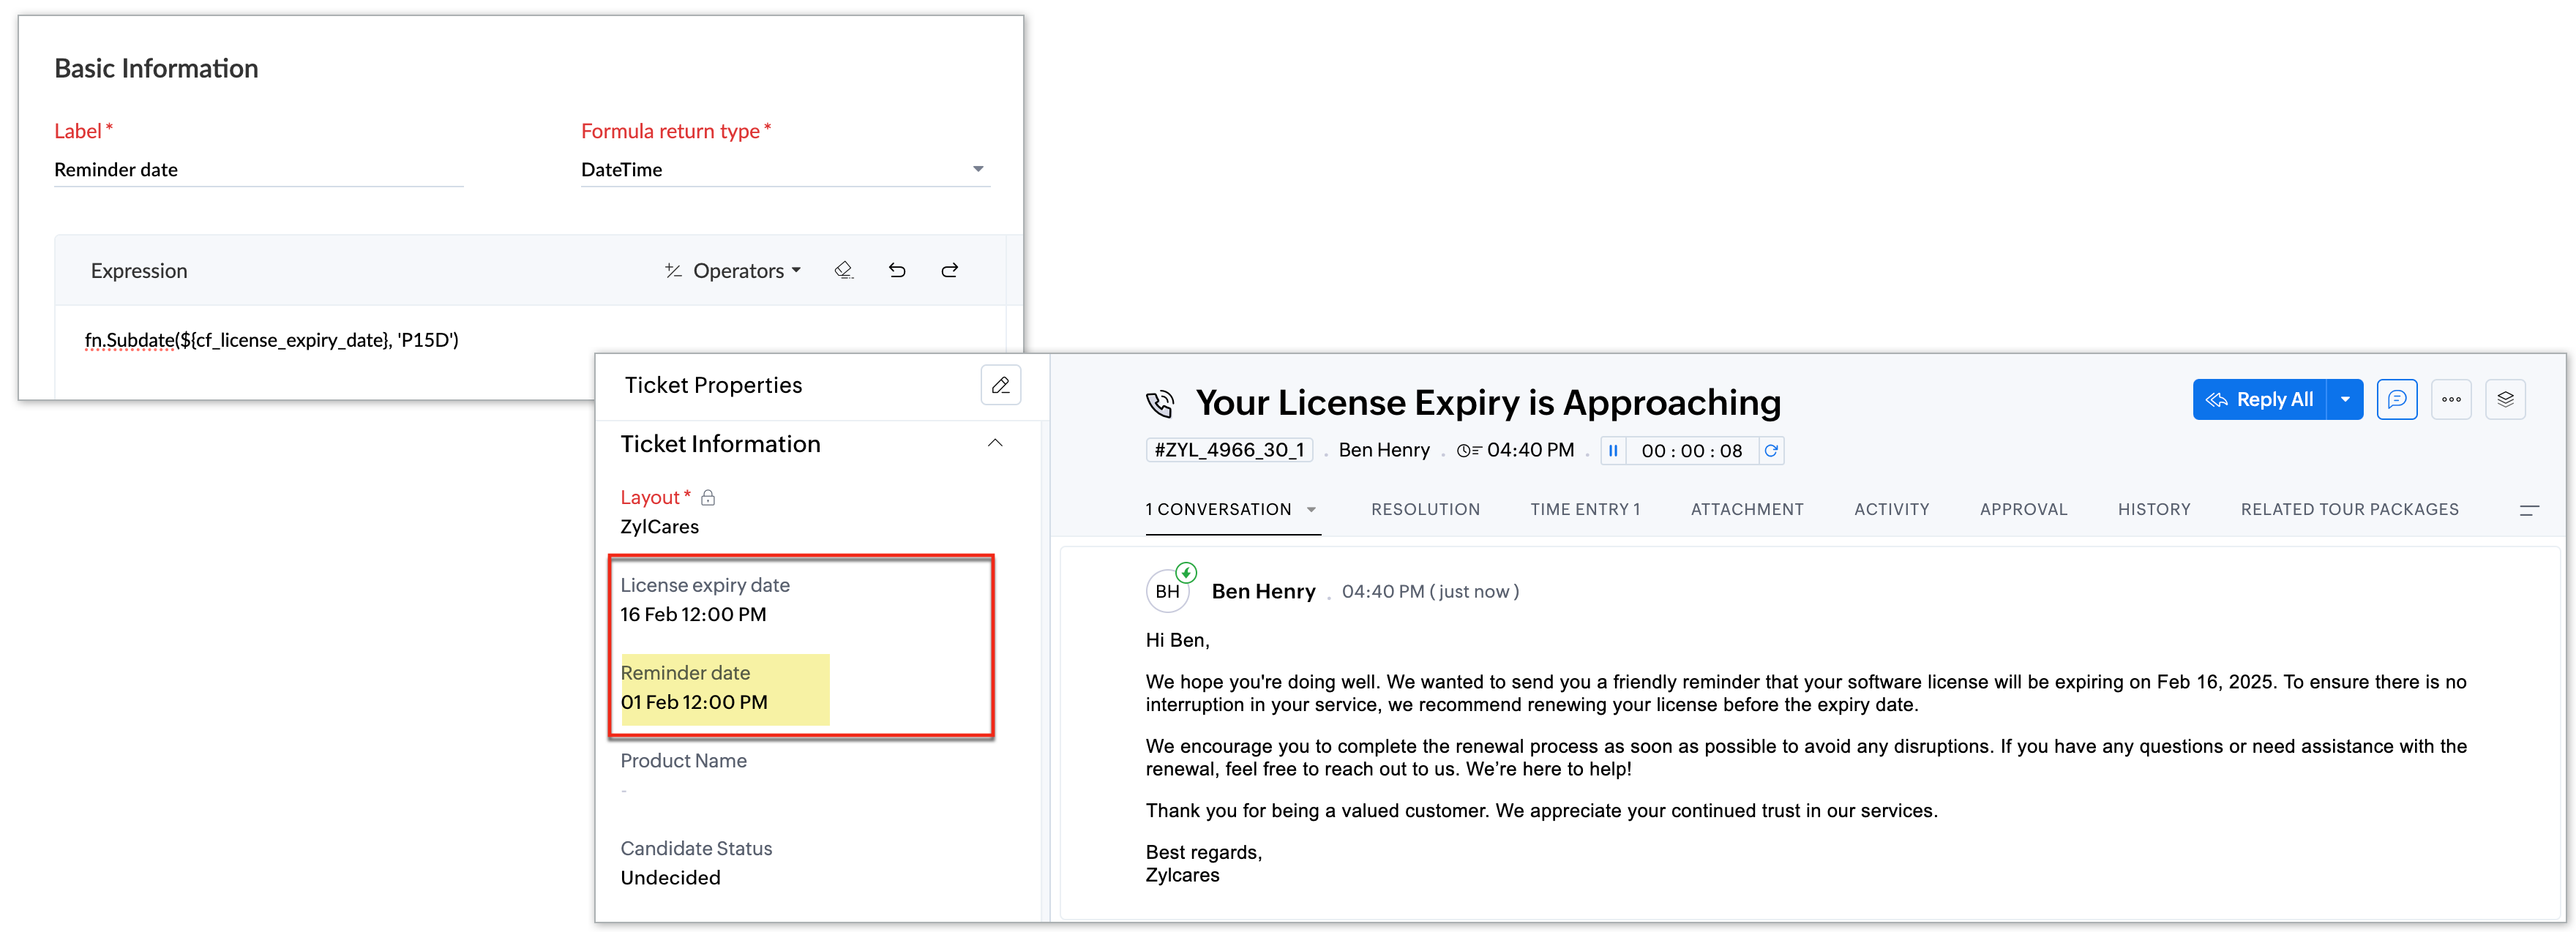Switch to the Resolution tab
The image size is (2576, 932).
(x=1425, y=509)
